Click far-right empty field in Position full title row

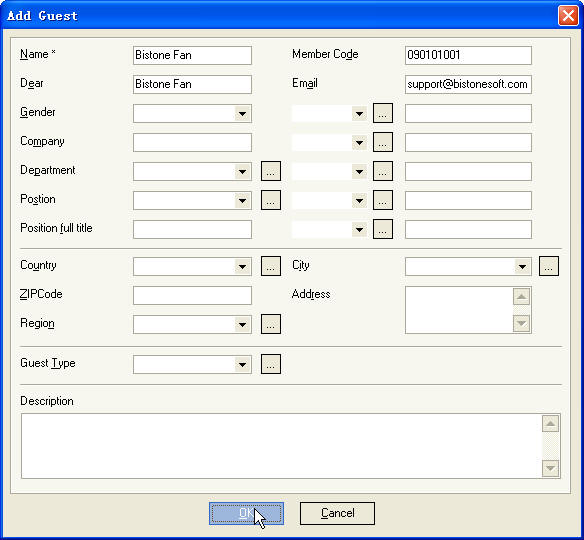(468, 229)
